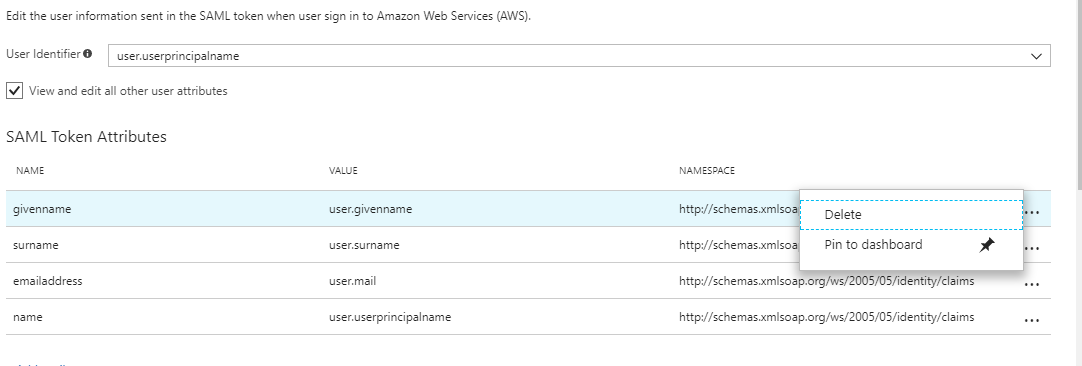
Task: Click the VALUE column header
Action: pyautogui.click(x=343, y=171)
